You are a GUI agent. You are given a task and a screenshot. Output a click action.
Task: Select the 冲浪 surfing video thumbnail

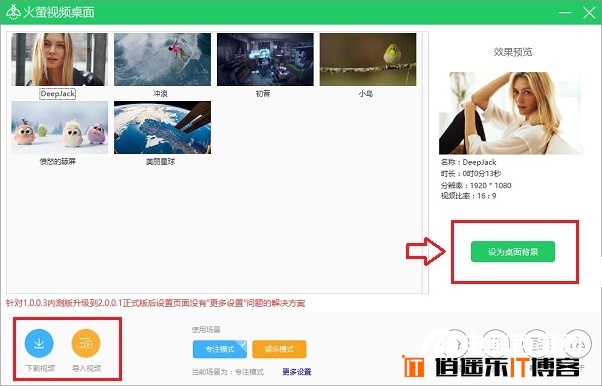tap(162, 59)
